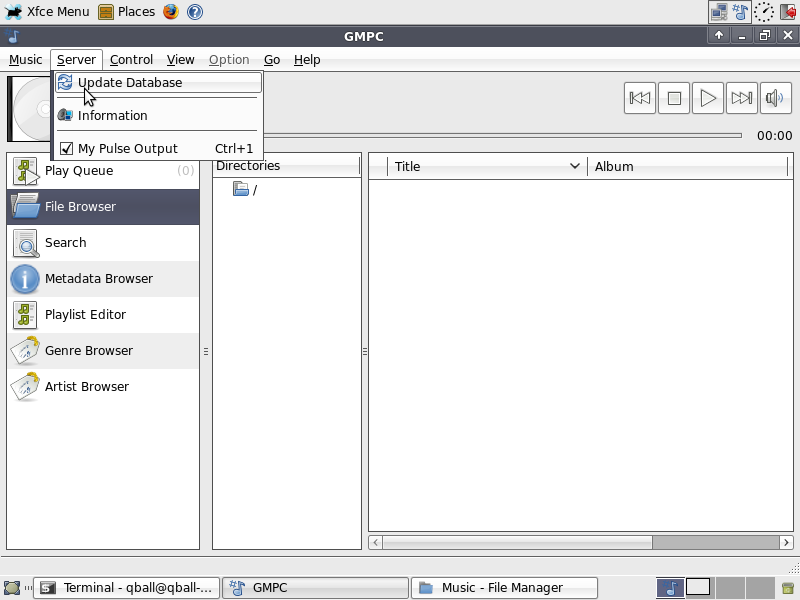Switch to first workspace in pager
The height and width of the screenshot is (600, 800).
669,588
